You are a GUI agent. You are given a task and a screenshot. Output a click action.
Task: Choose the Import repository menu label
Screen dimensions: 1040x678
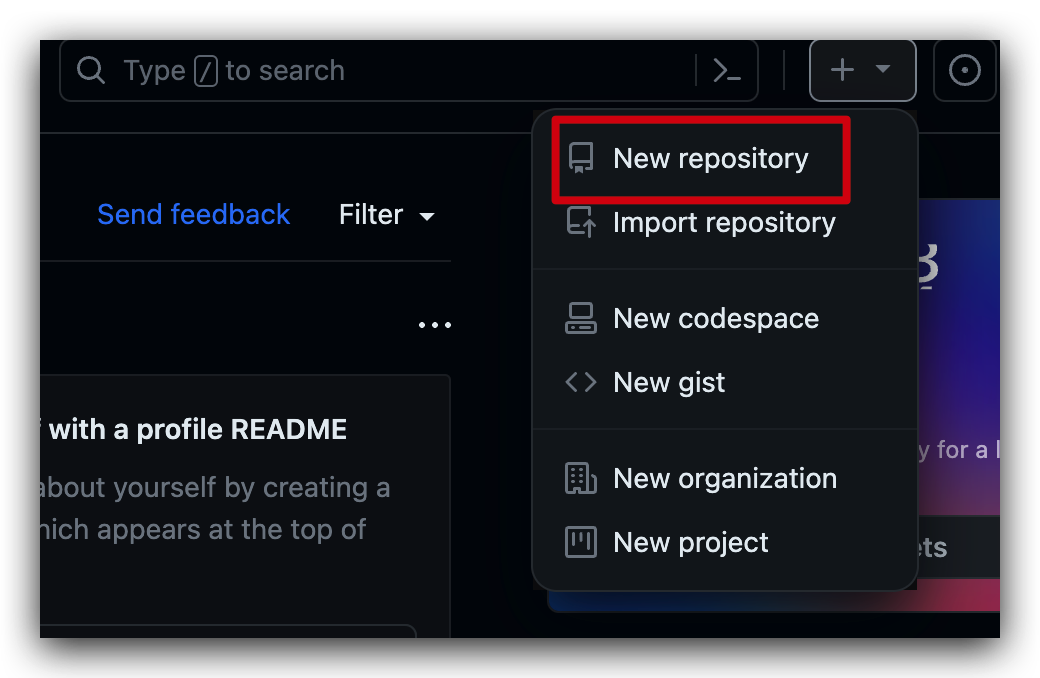pos(724,222)
